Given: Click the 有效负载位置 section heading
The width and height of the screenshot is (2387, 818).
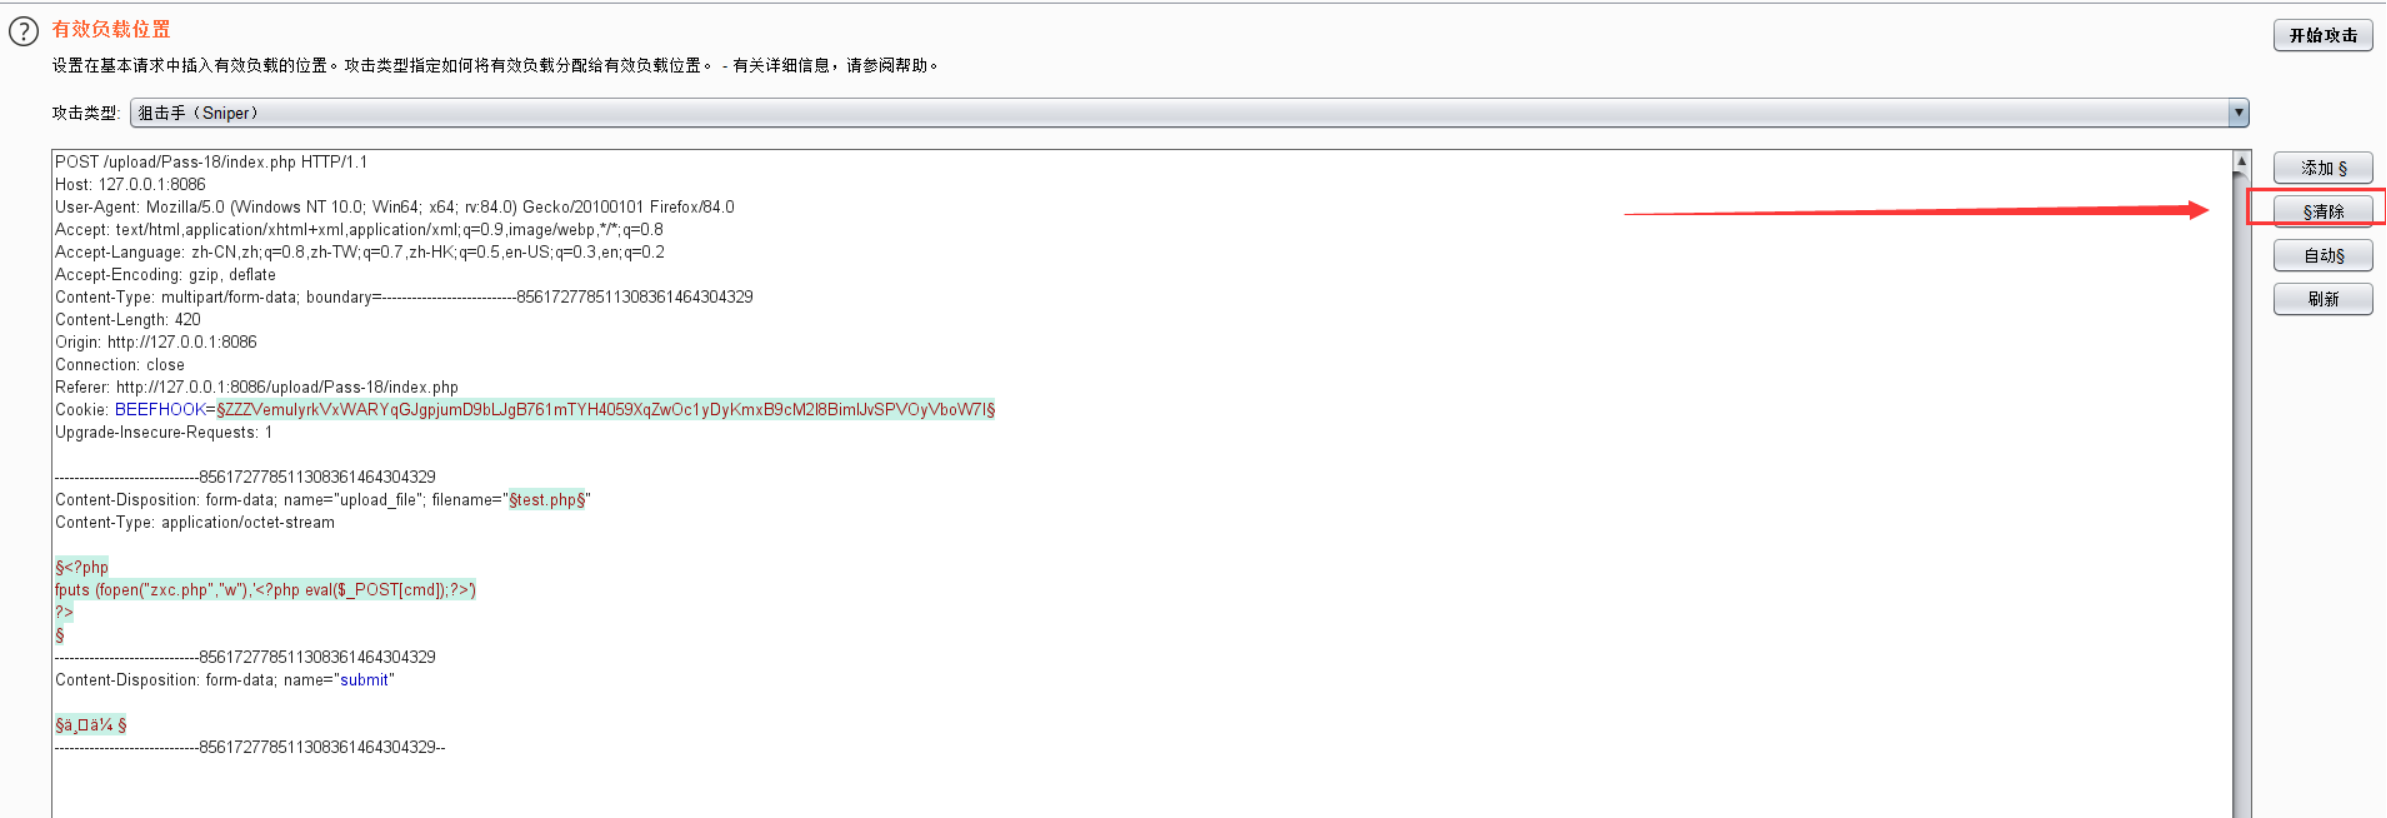Looking at the screenshot, I should point(111,29).
